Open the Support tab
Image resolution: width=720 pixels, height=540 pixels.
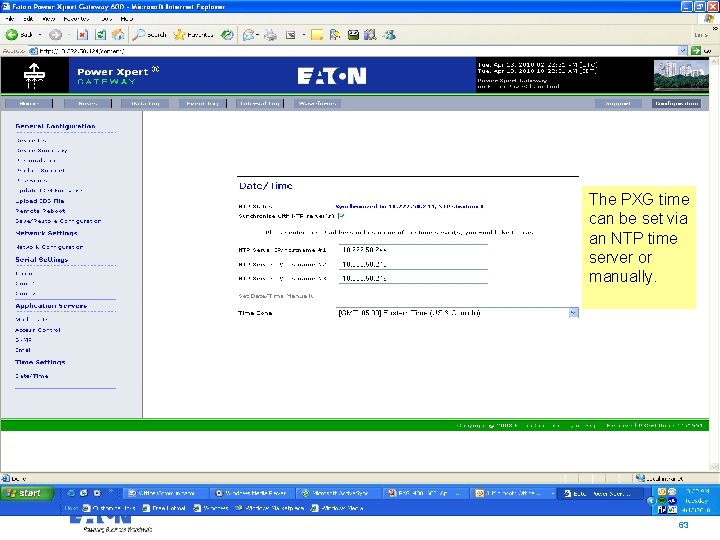pos(618,103)
